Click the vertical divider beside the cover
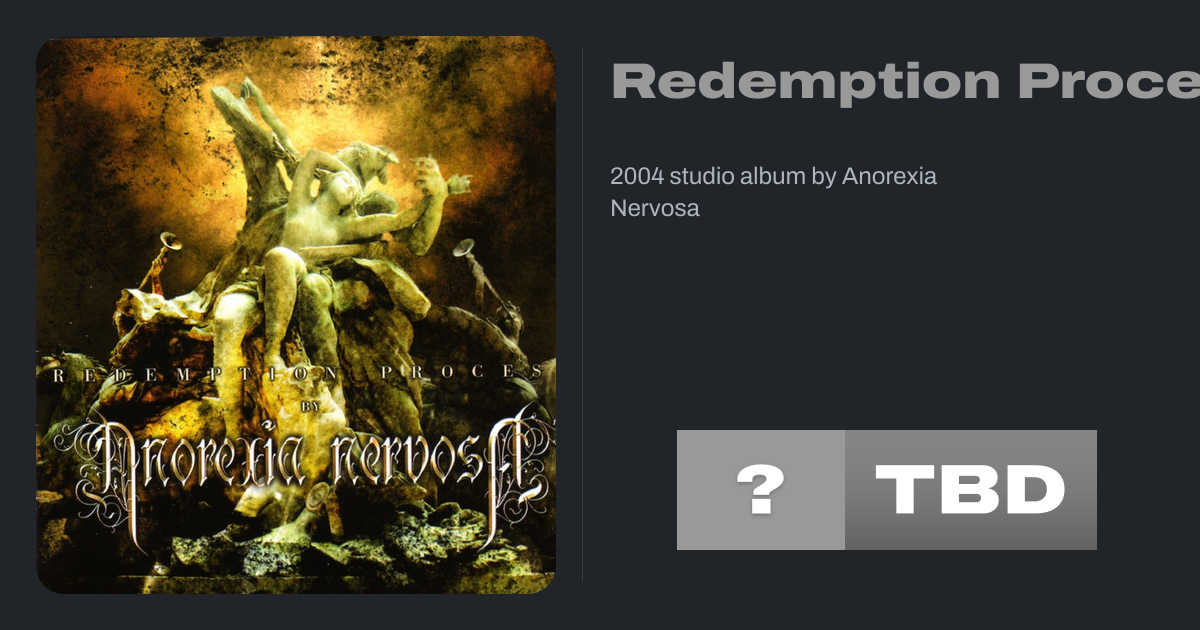1200x630 pixels. pos(583,315)
